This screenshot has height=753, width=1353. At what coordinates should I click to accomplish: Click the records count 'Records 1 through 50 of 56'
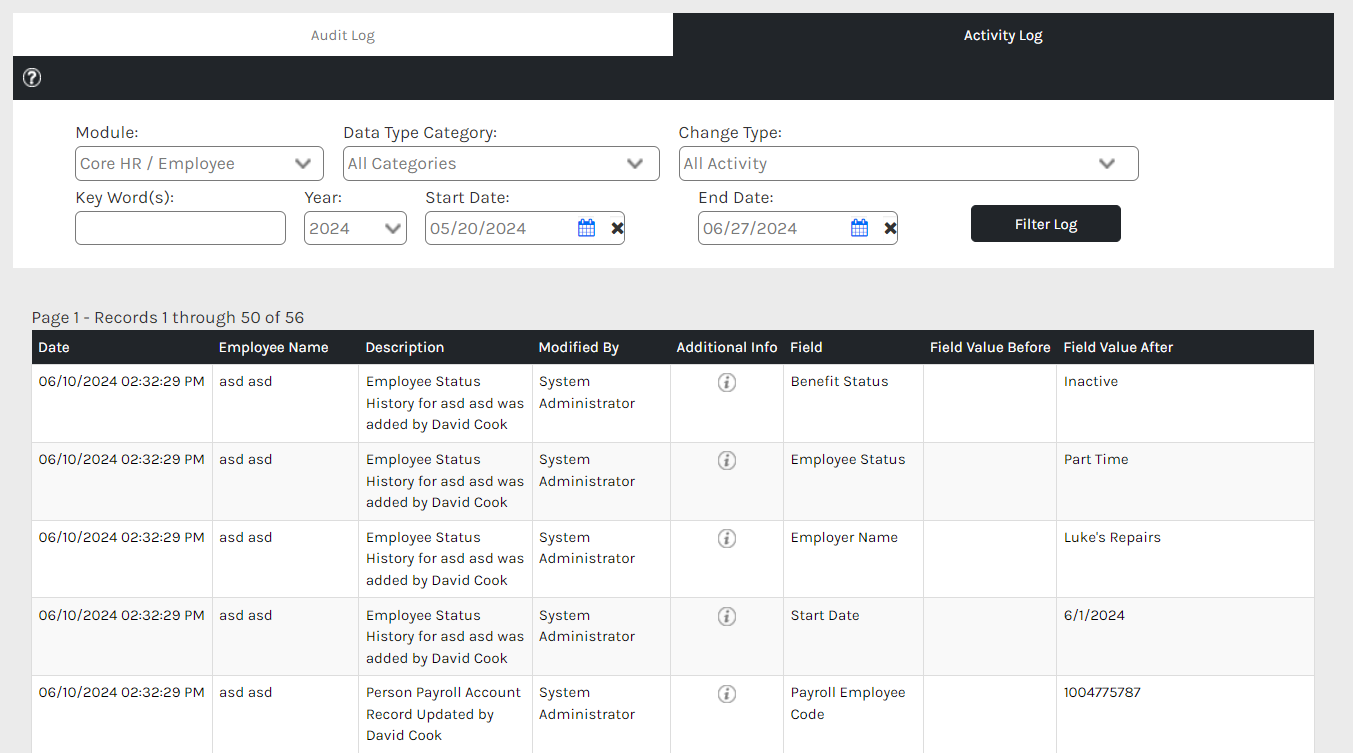199,318
